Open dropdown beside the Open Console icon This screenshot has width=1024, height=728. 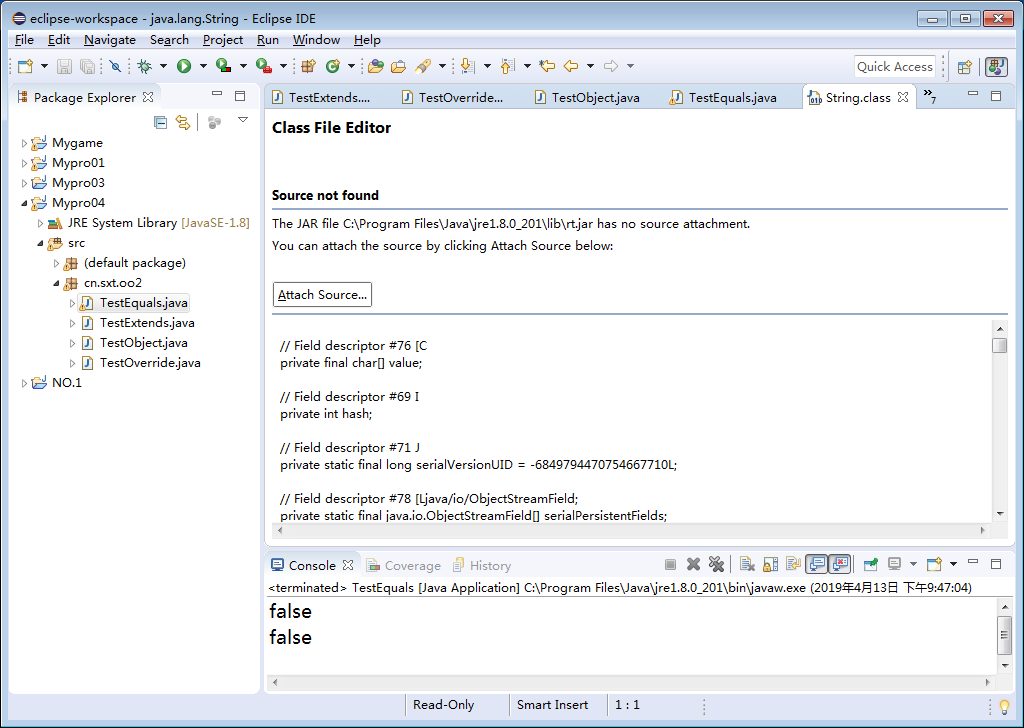pyautogui.click(x=953, y=564)
